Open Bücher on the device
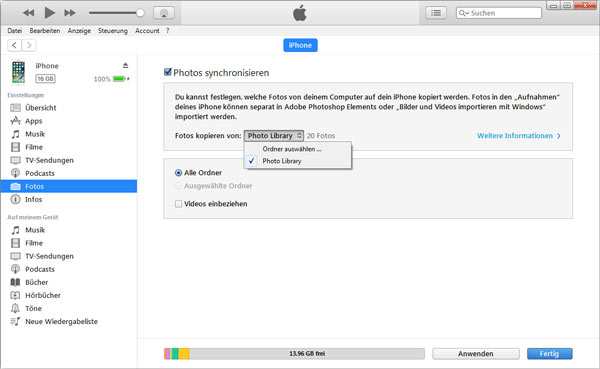This screenshot has width=600, height=369. point(69,282)
